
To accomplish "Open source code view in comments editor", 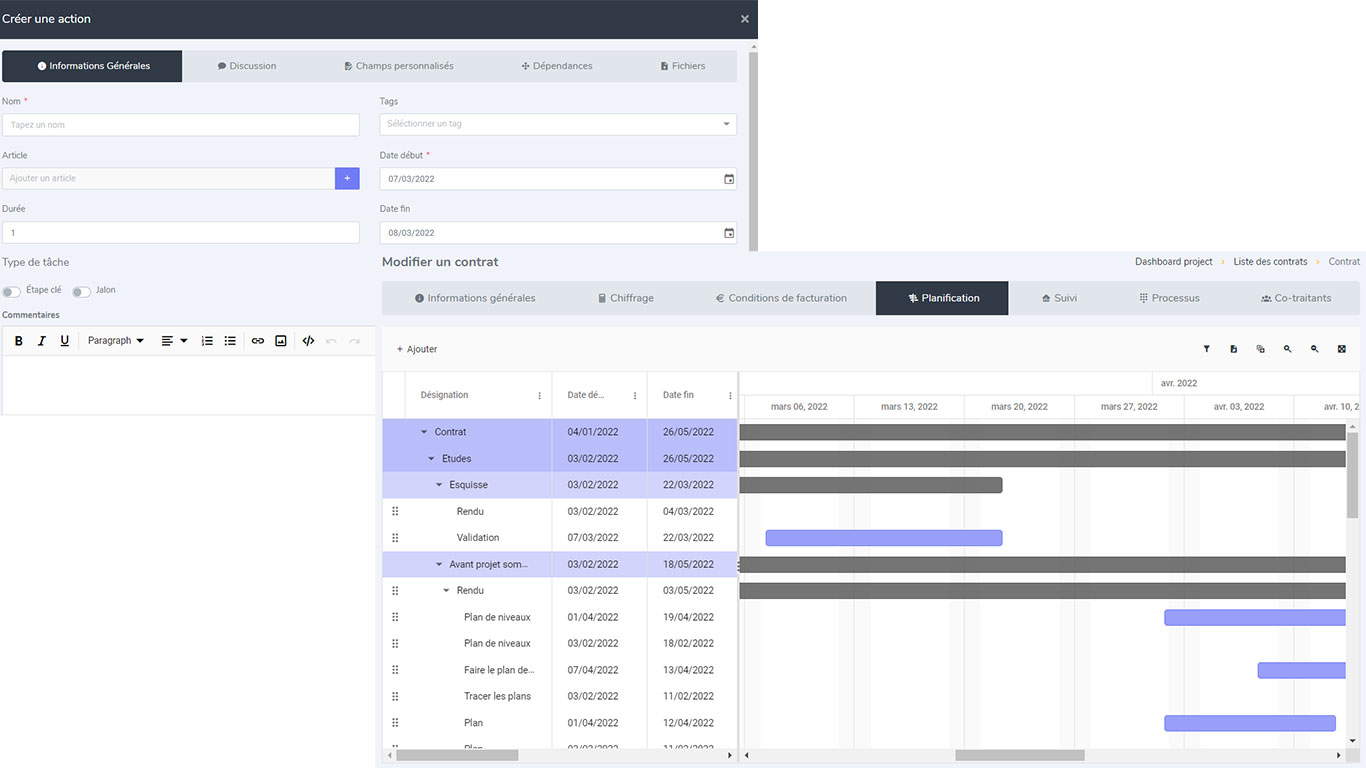I will tap(308, 341).
